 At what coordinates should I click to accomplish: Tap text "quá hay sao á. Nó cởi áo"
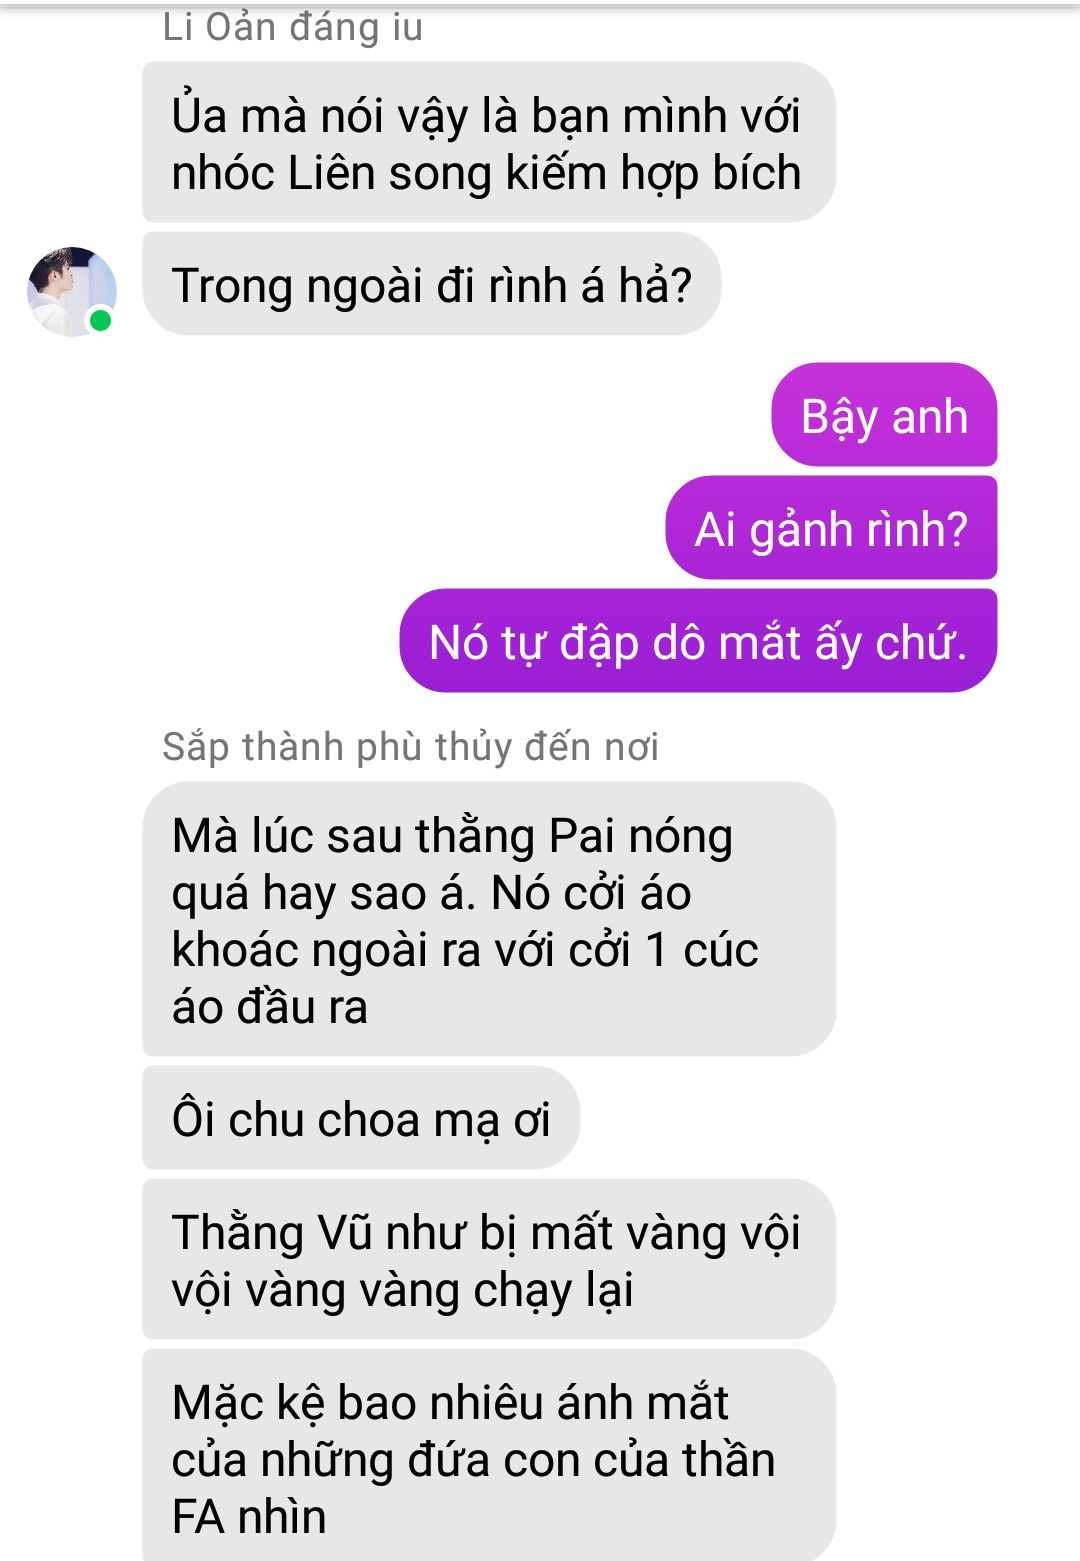431,893
